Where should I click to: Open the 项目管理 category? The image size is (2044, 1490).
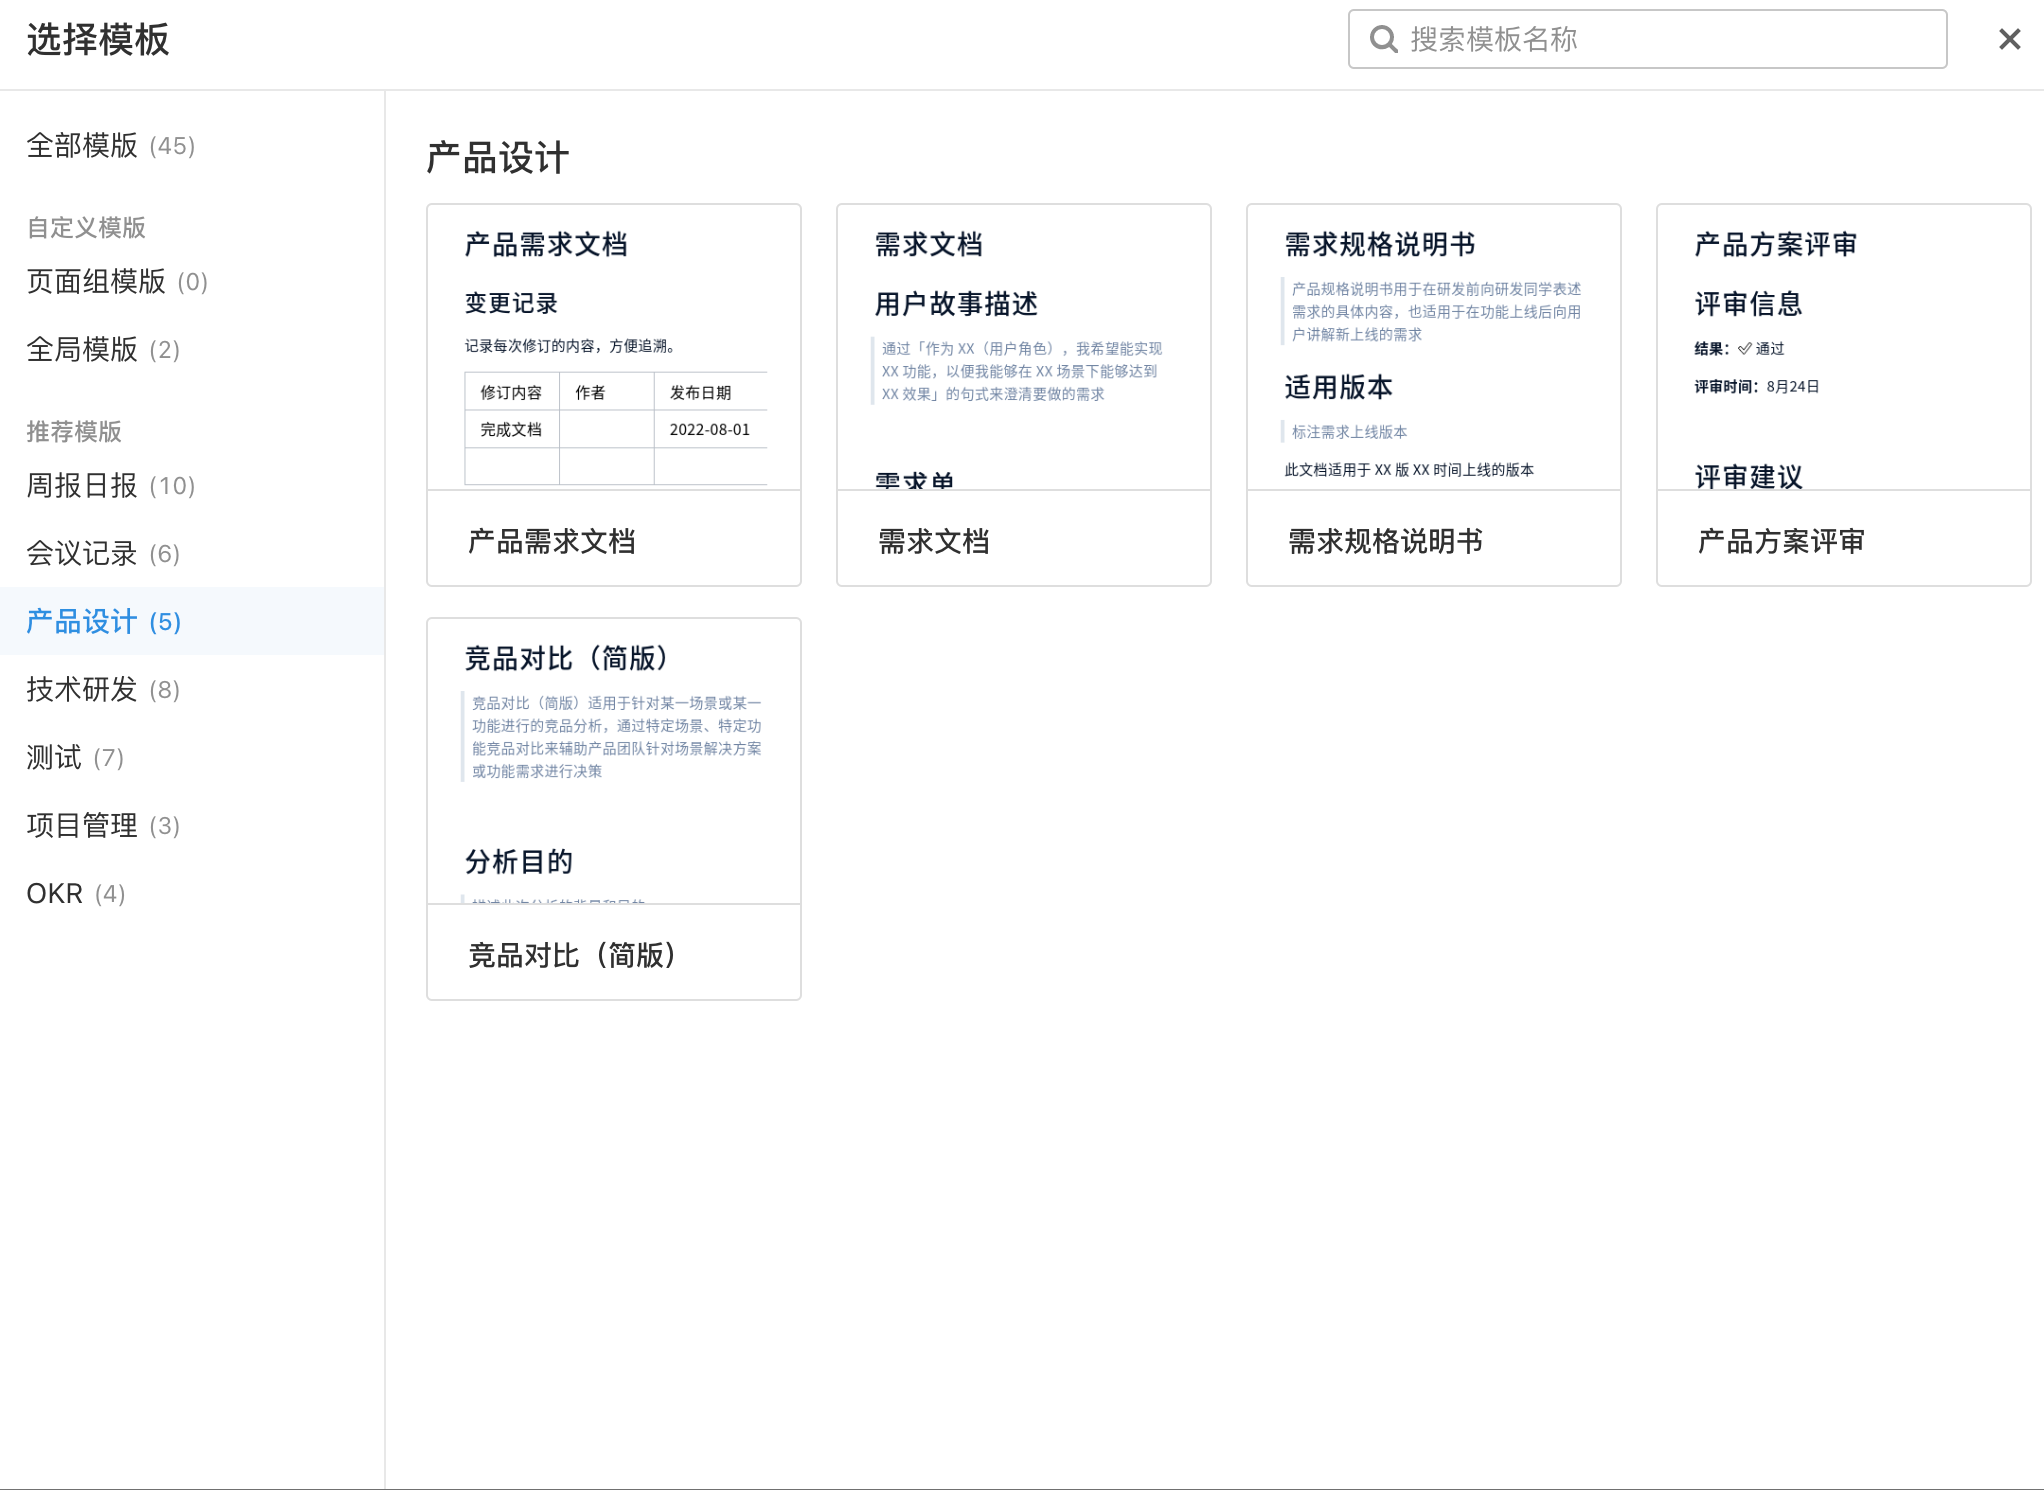tap(101, 825)
